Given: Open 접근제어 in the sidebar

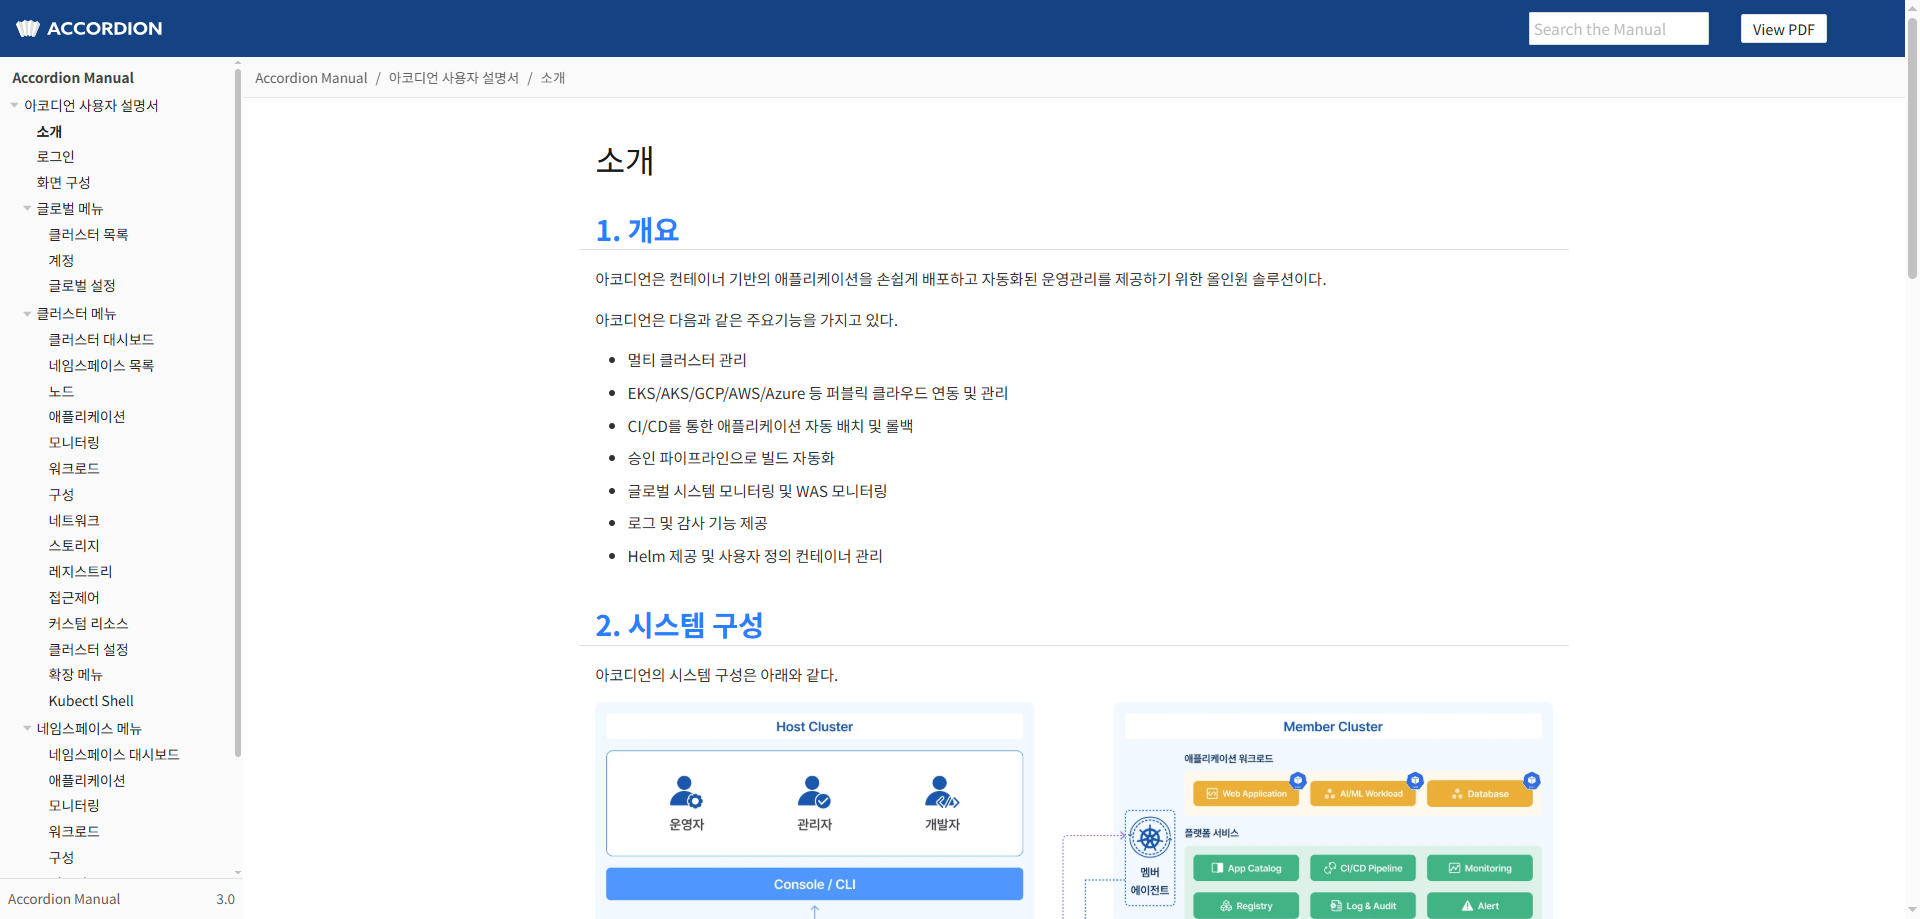Looking at the screenshot, I should tap(74, 598).
